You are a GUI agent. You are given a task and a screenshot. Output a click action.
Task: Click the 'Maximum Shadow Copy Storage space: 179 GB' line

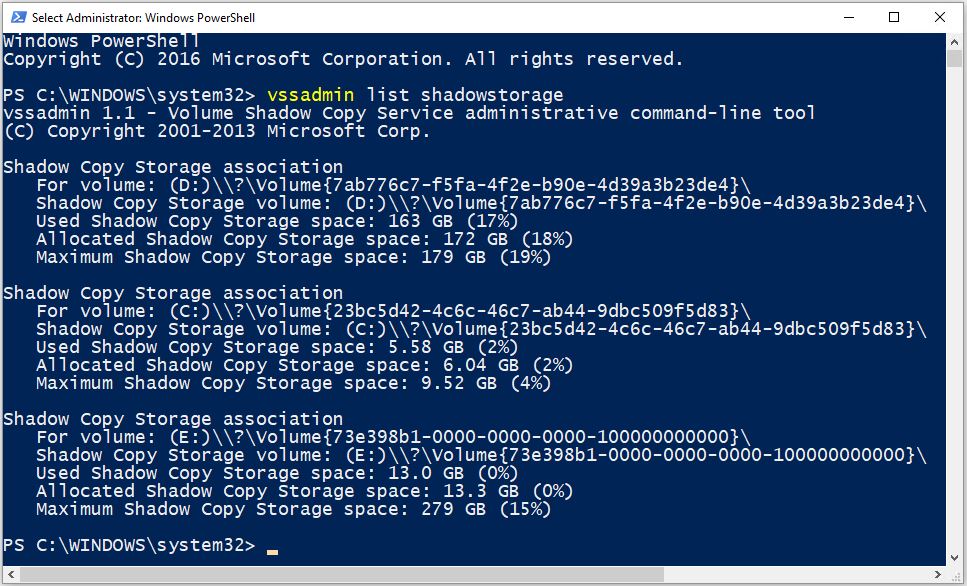[293, 257]
